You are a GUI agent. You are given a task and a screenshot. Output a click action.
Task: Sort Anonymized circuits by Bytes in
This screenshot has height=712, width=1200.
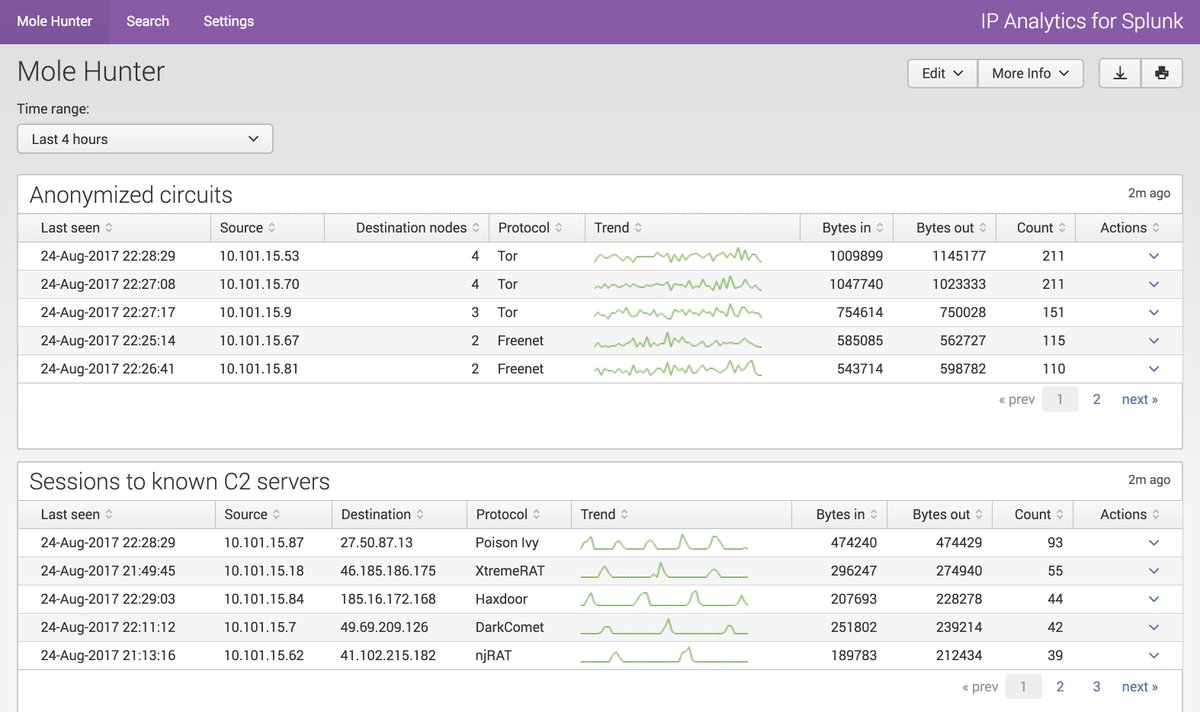[x=853, y=228]
